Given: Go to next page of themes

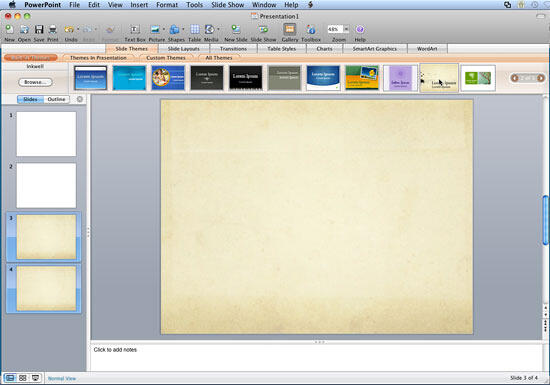Looking at the screenshot, I should pos(541,78).
